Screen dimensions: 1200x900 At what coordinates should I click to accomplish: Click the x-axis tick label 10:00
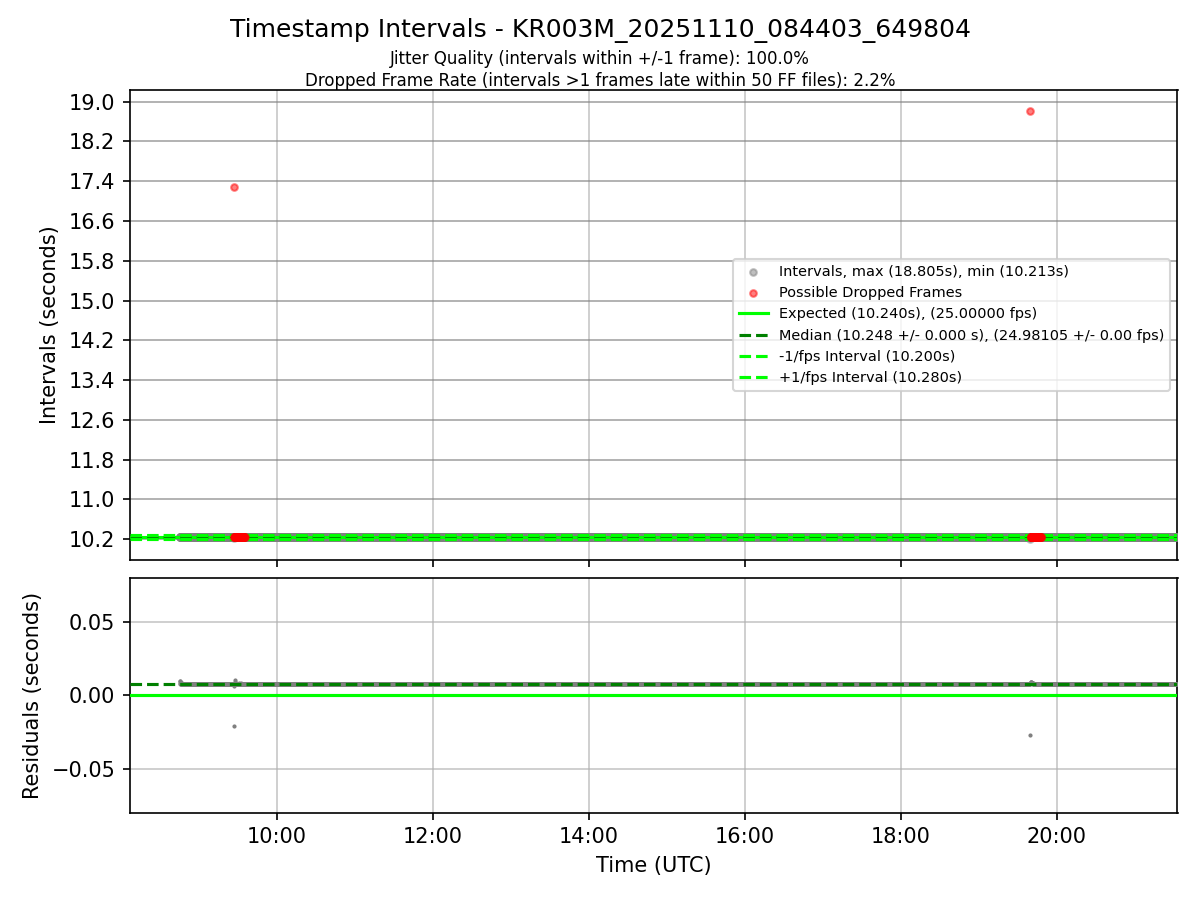tap(277, 837)
